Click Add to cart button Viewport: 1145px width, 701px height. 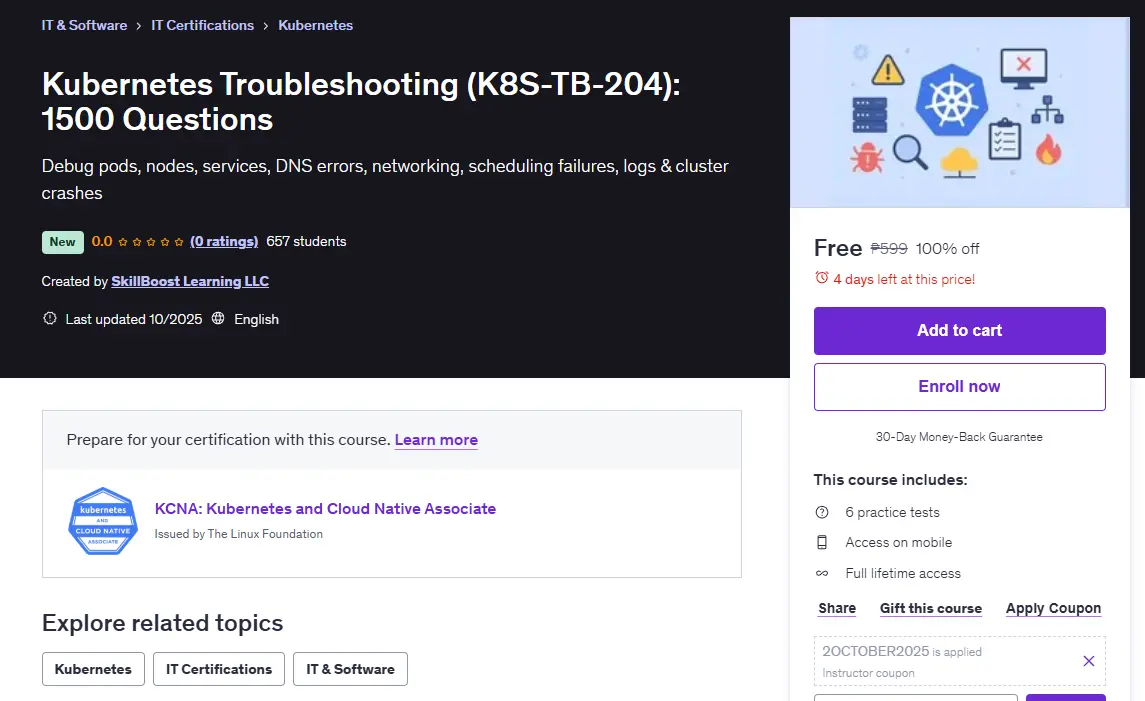coord(960,331)
